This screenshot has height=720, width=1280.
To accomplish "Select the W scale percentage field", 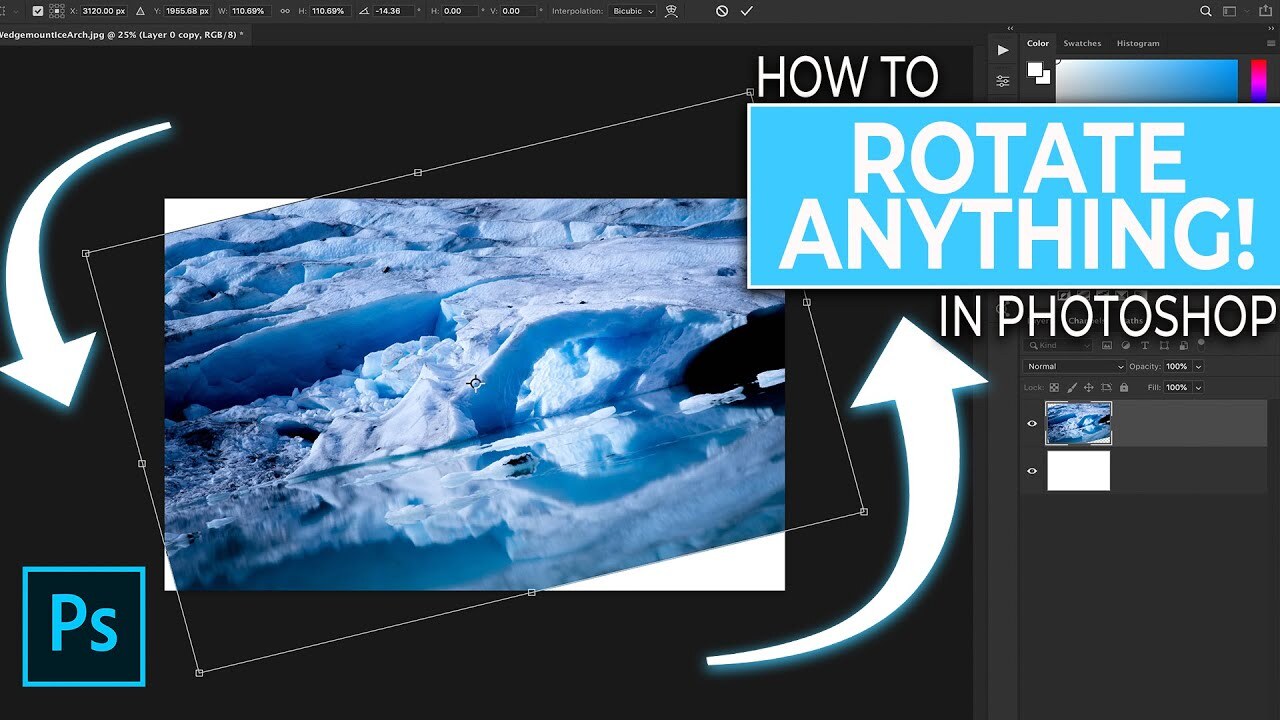I will pos(249,11).
